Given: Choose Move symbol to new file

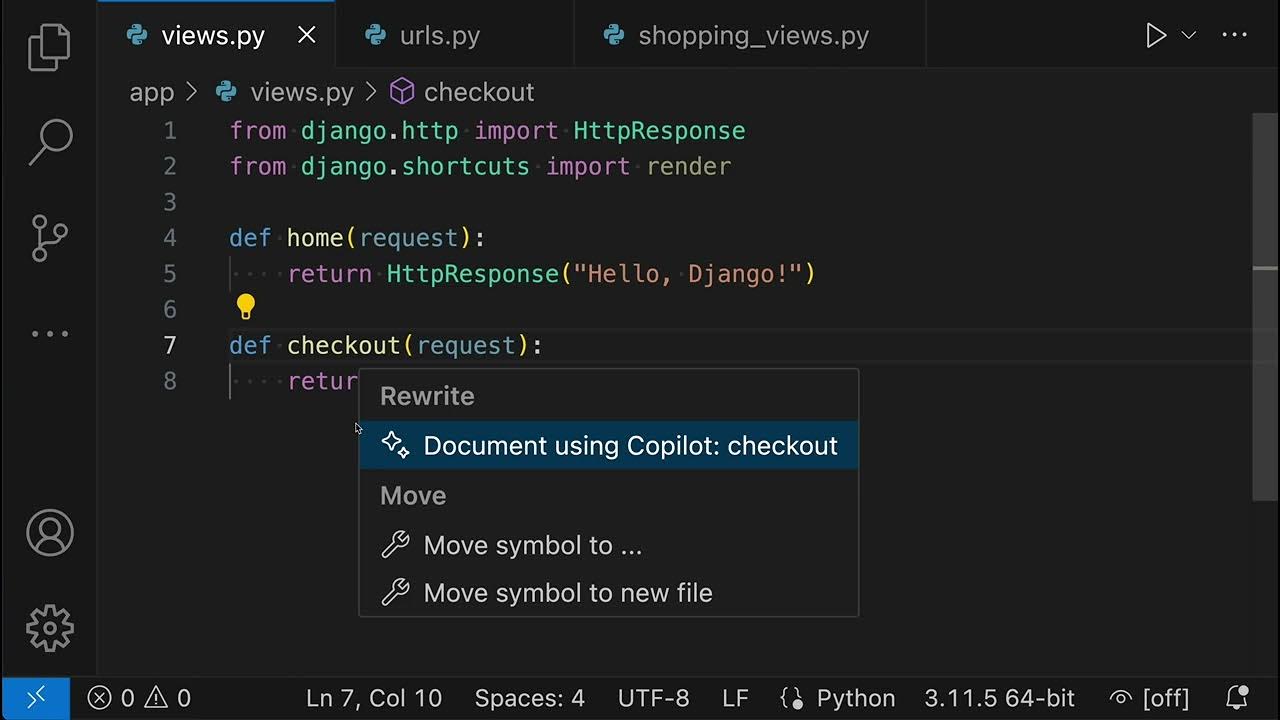Looking at the screenshot, I should click(x=567, y=593).
